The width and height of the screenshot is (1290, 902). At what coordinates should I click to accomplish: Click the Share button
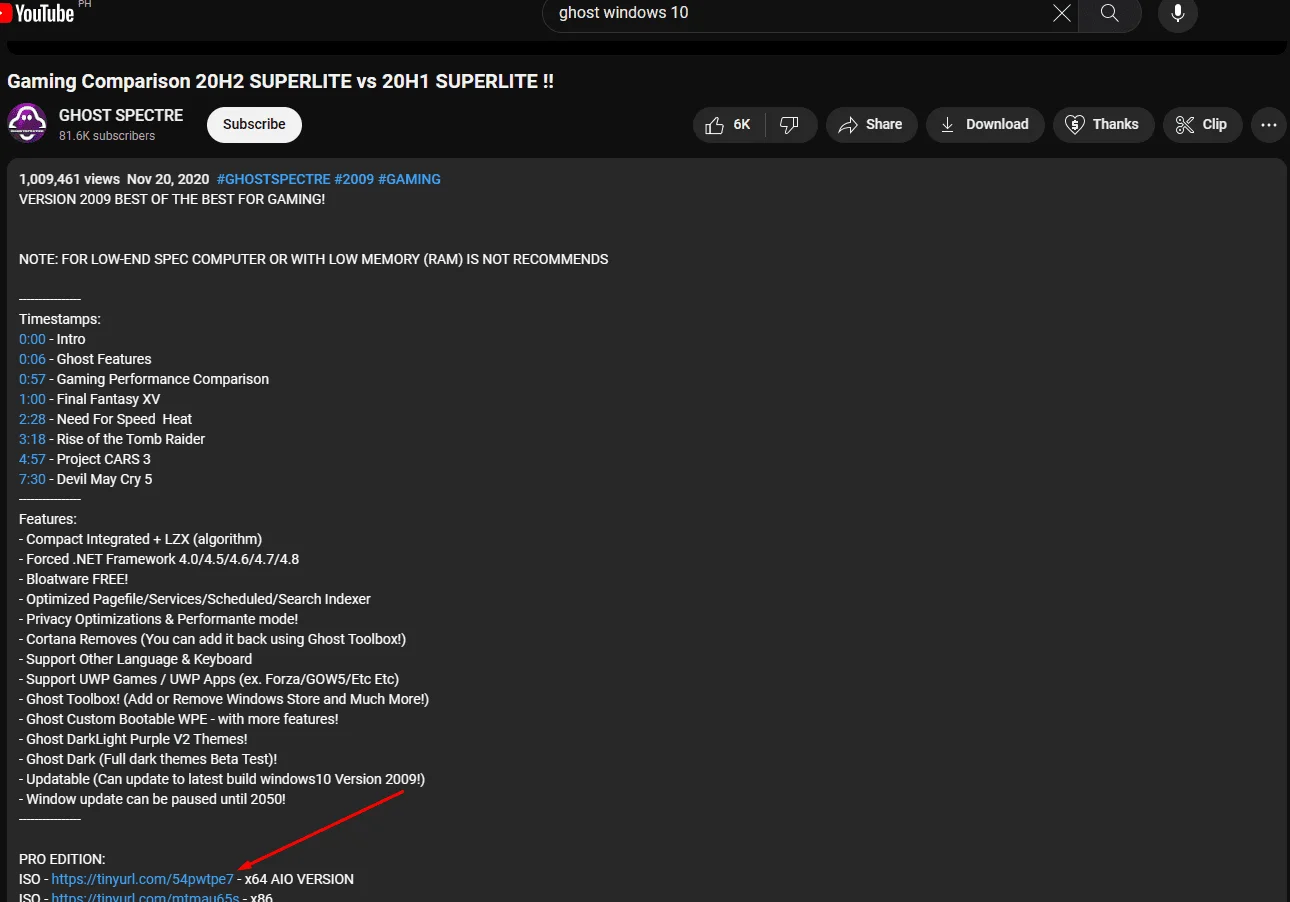pos(871,125)
